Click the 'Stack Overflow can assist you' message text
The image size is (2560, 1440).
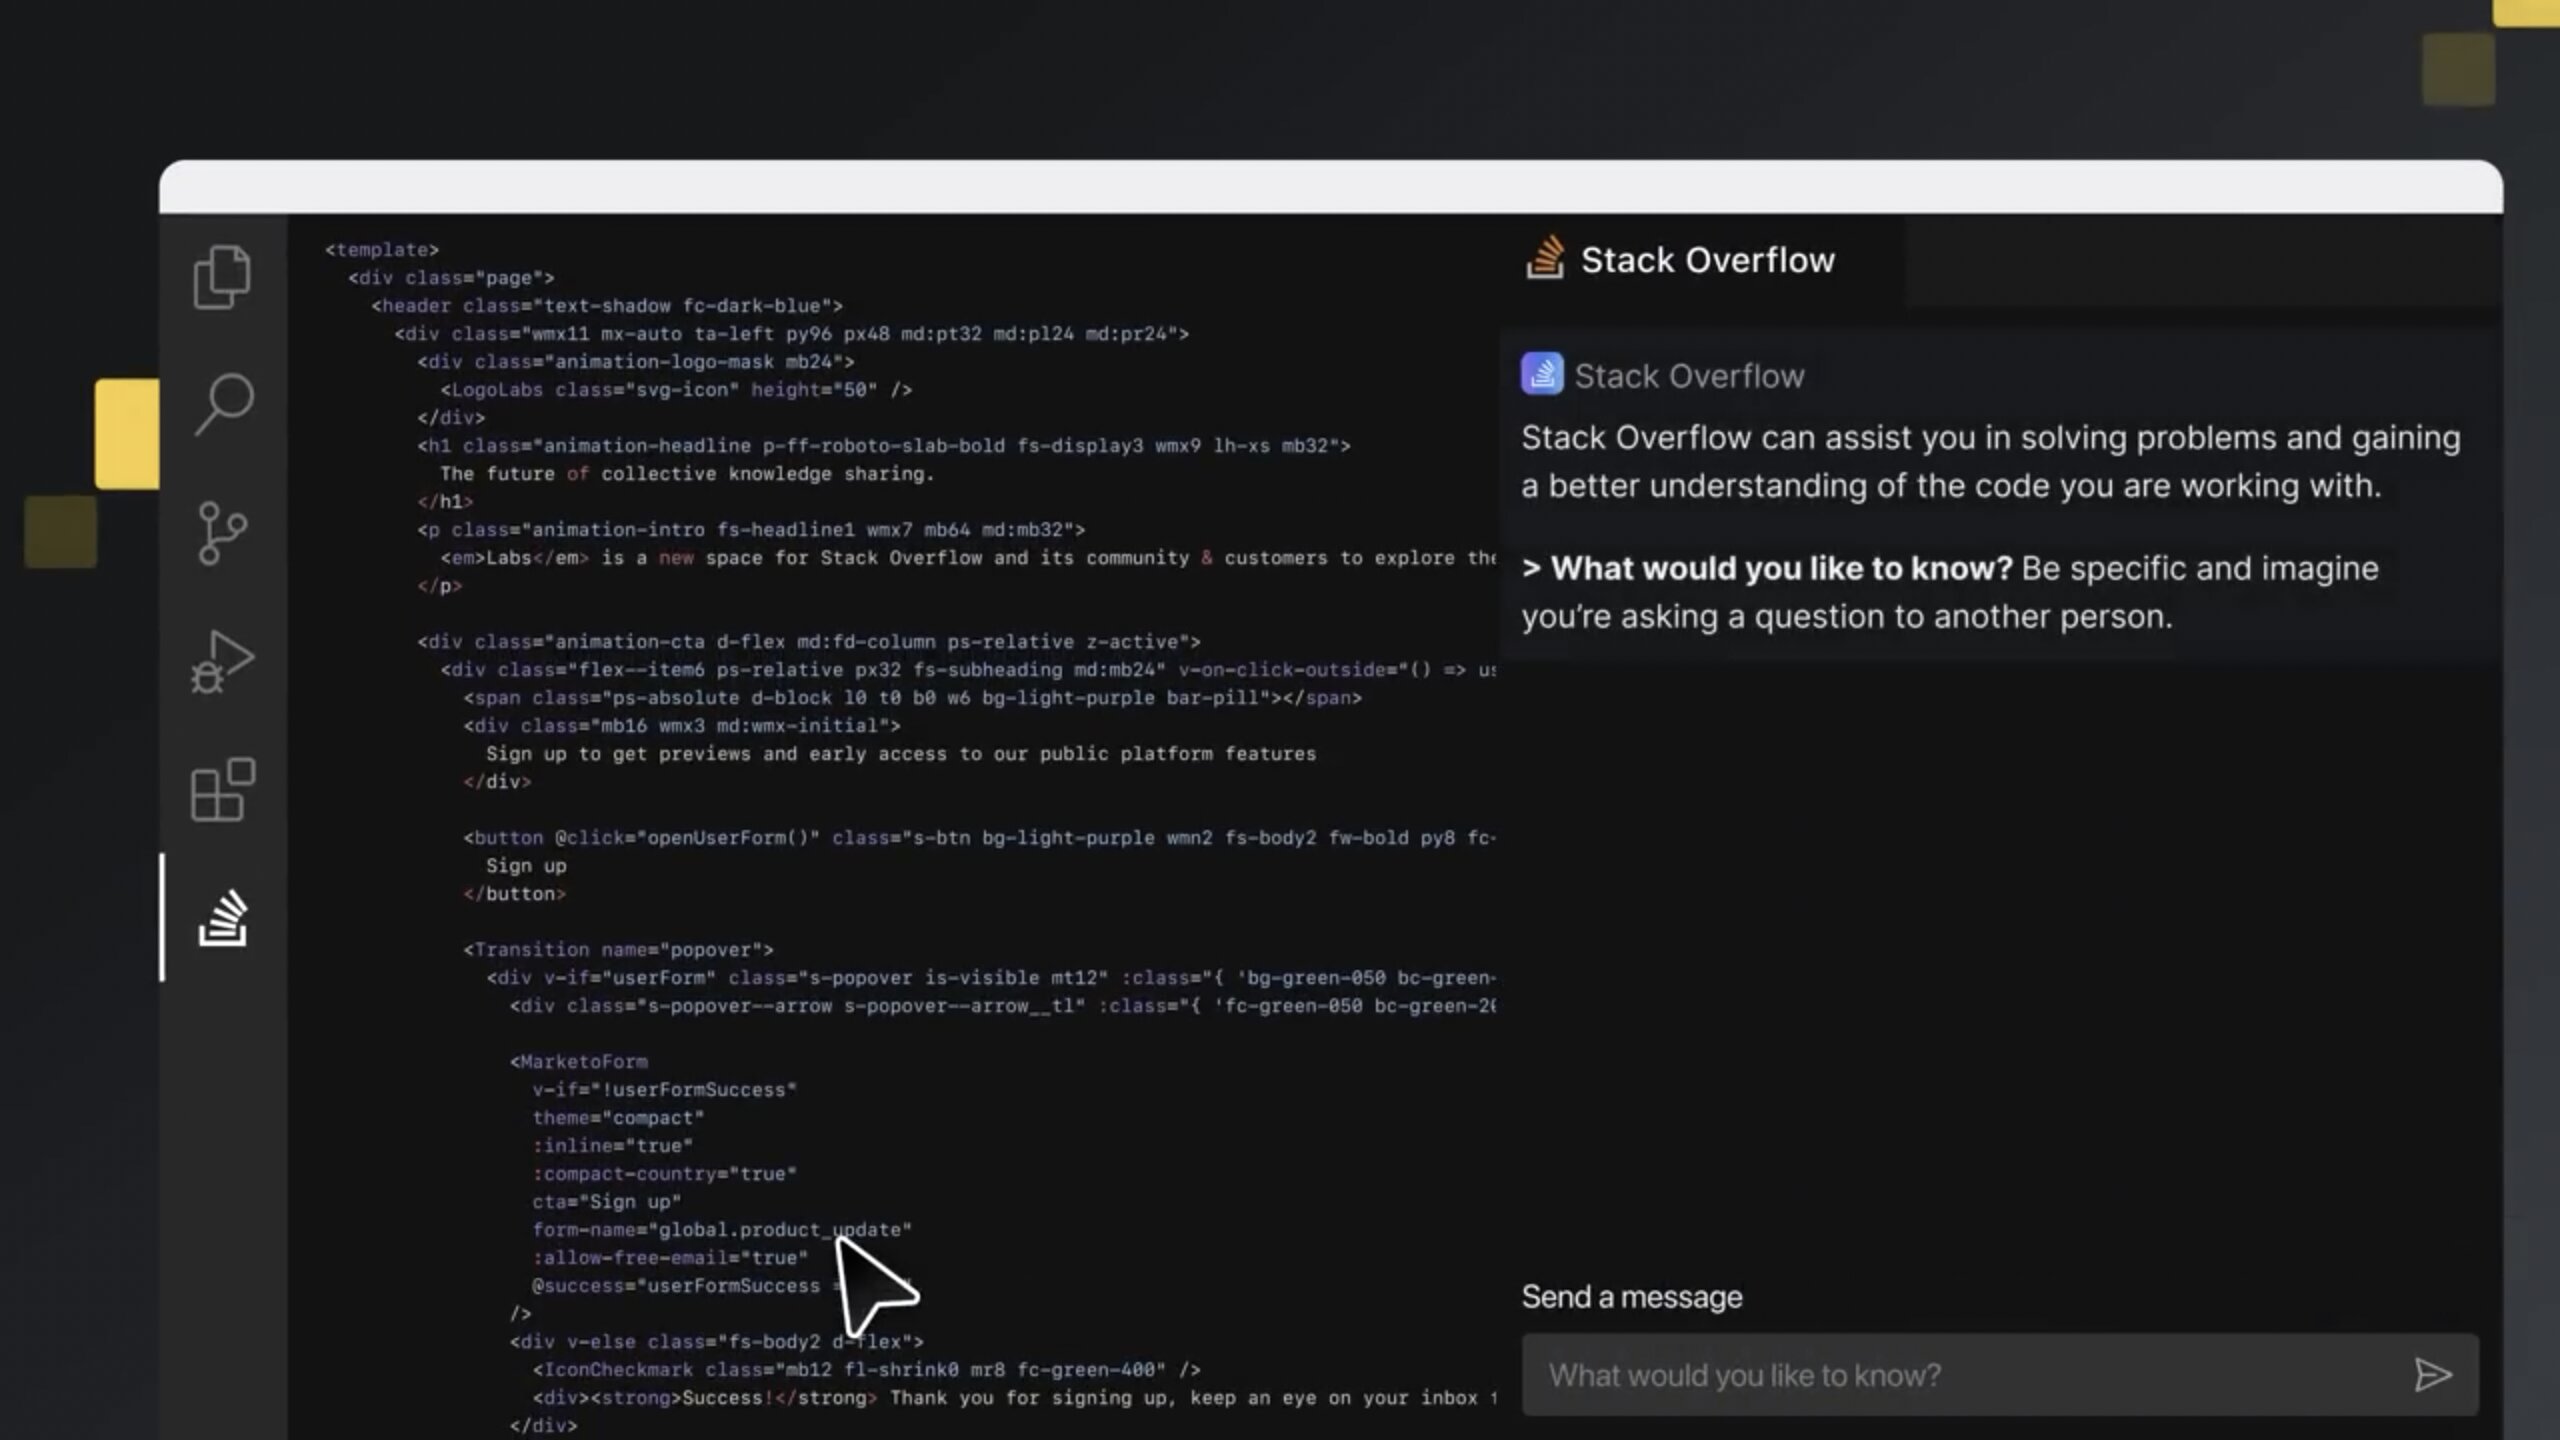1991,462
